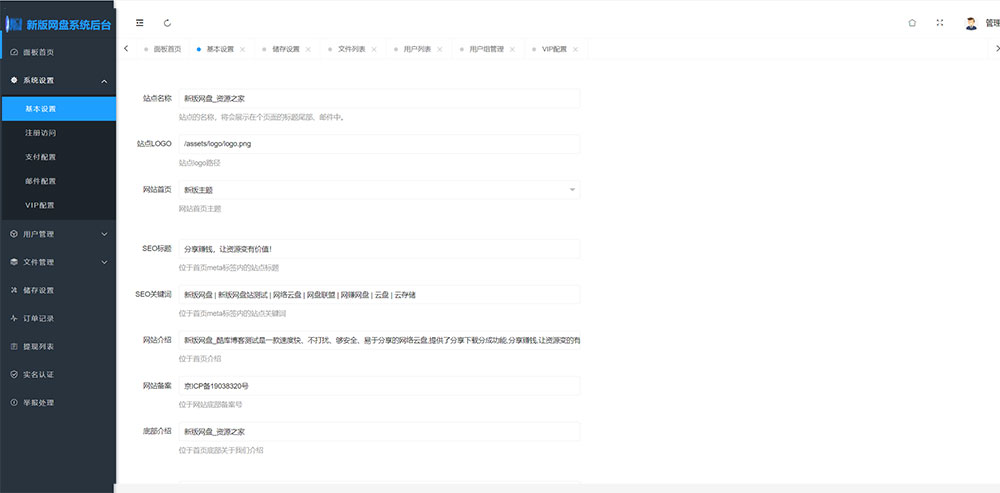Image resolution: width=1000 pixels, height=493 pixels.
Task: Close the 储存设置 tab
Action: pos(308,49)
